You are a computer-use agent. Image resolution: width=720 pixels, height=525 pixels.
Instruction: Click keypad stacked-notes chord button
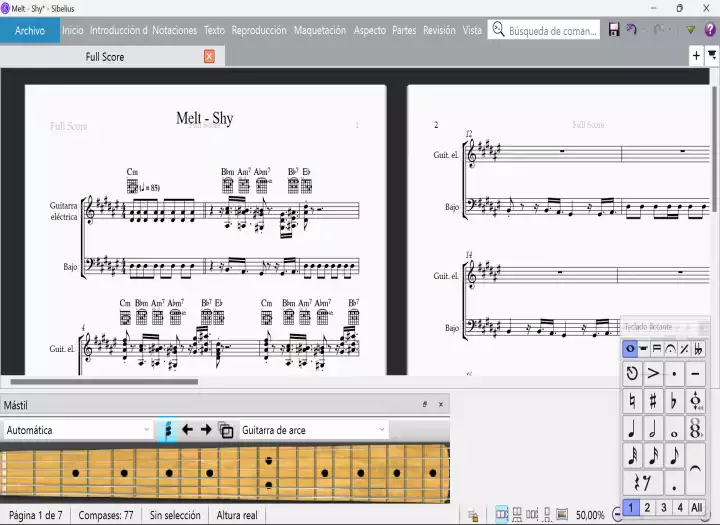695,428
